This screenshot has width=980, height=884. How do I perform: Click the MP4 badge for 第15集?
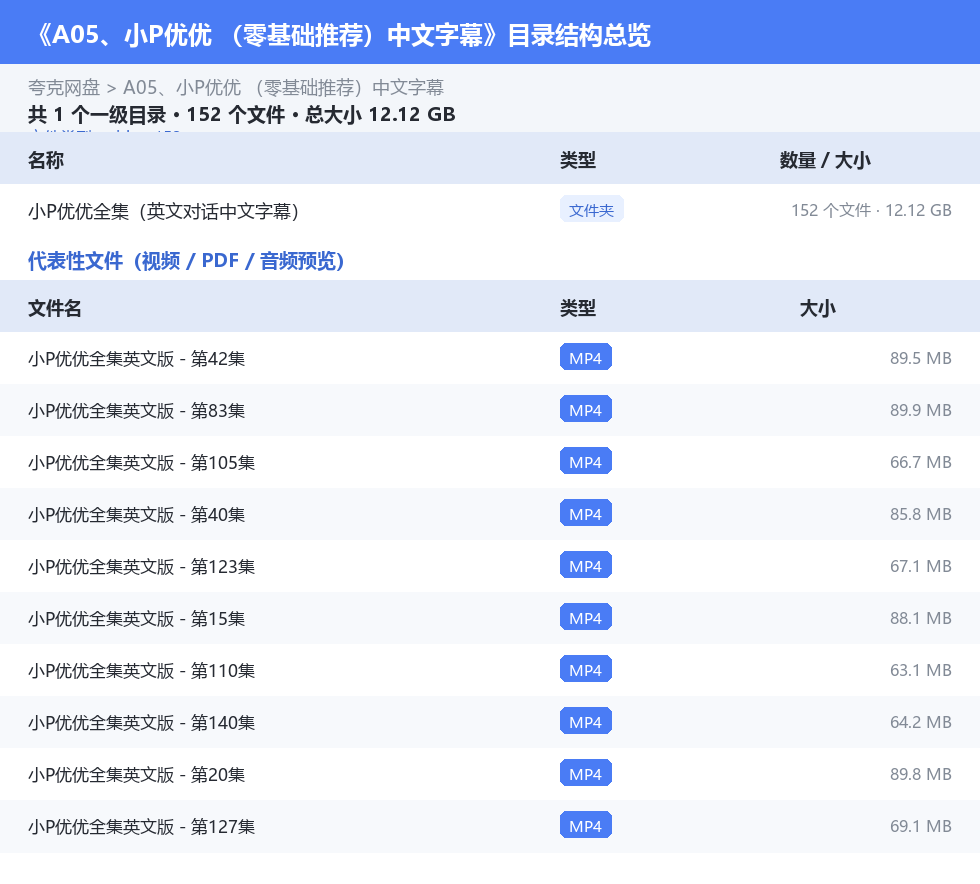point(586,617)
